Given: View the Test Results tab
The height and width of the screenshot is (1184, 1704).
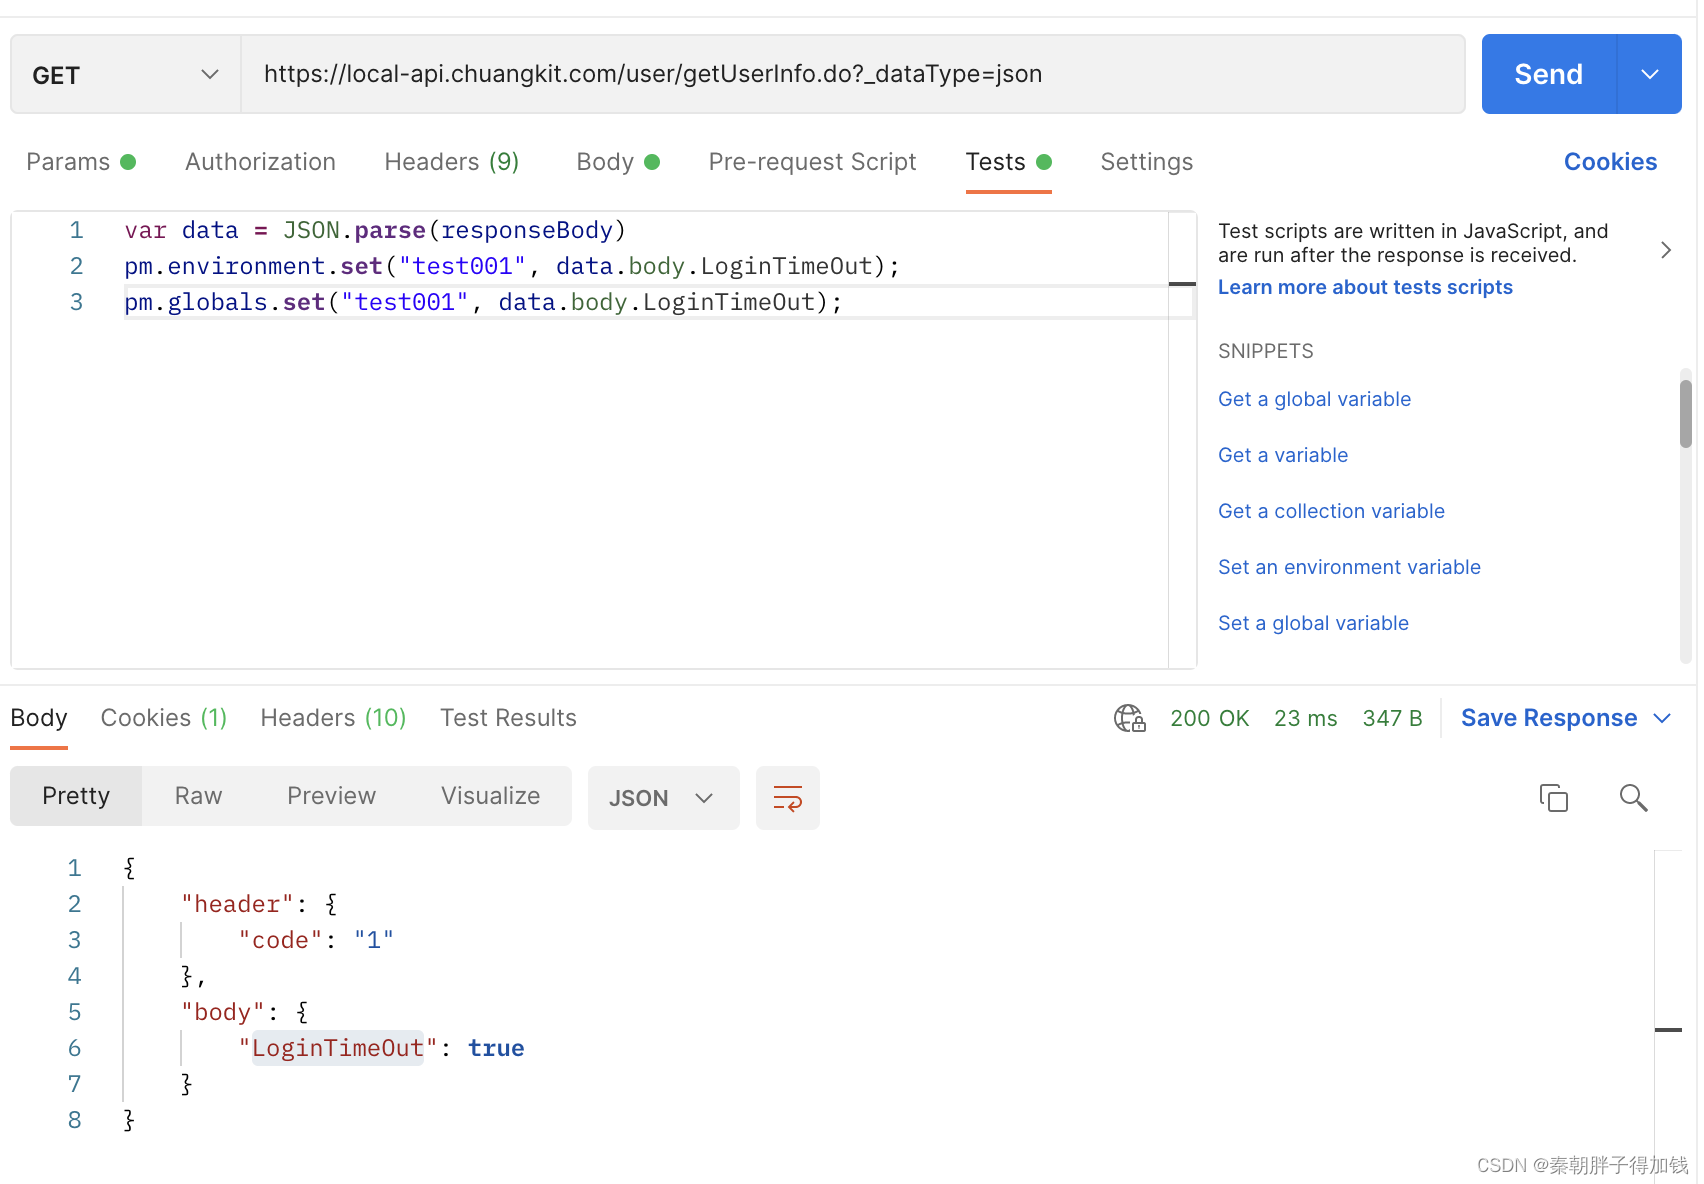Looking at the screenshot, I should 508,718.
